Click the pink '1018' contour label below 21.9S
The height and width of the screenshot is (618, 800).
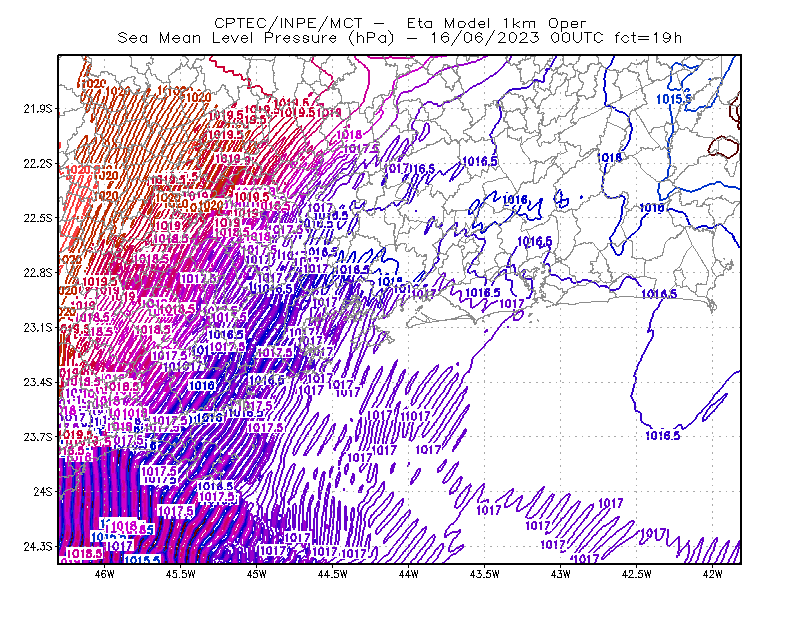[x=349, y=134]
